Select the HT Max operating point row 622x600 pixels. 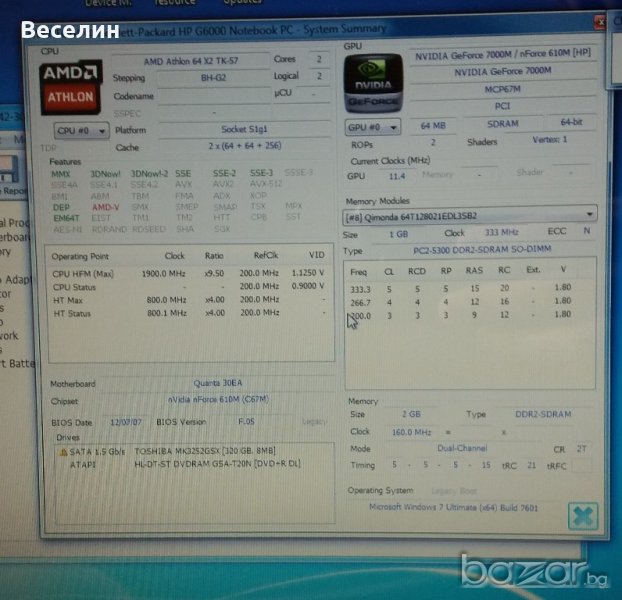(x=188, y=300)
